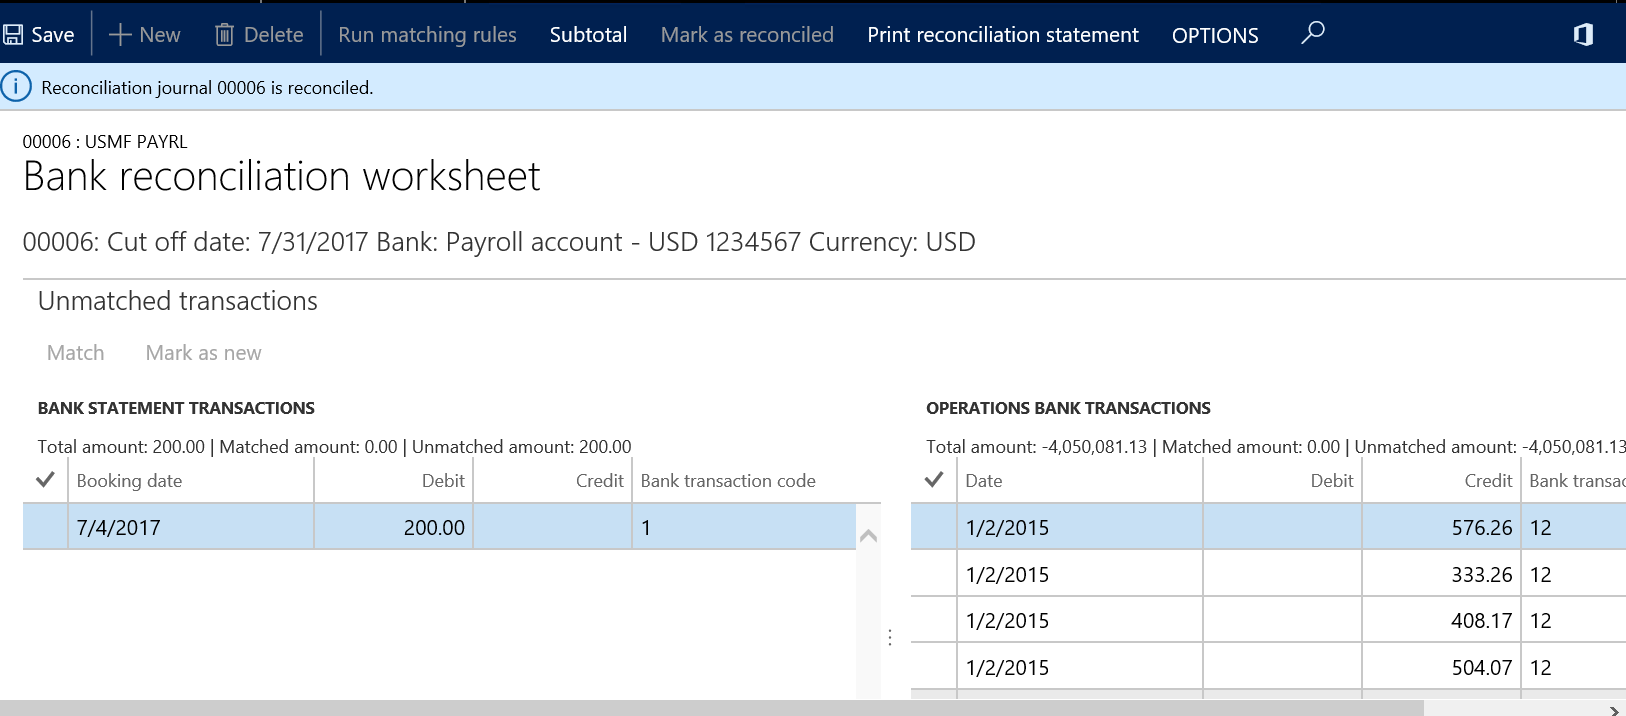
Task: Open the OPTIONS menu
Action: pos(1215,35)
